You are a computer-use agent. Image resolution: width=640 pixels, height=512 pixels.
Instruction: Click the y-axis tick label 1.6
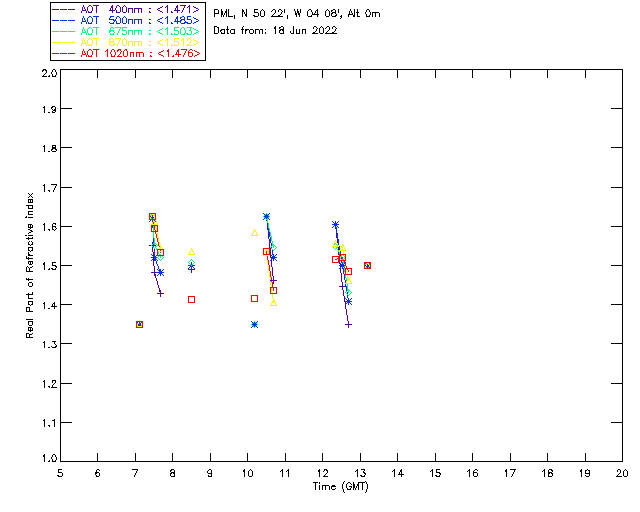pos(49,227)
